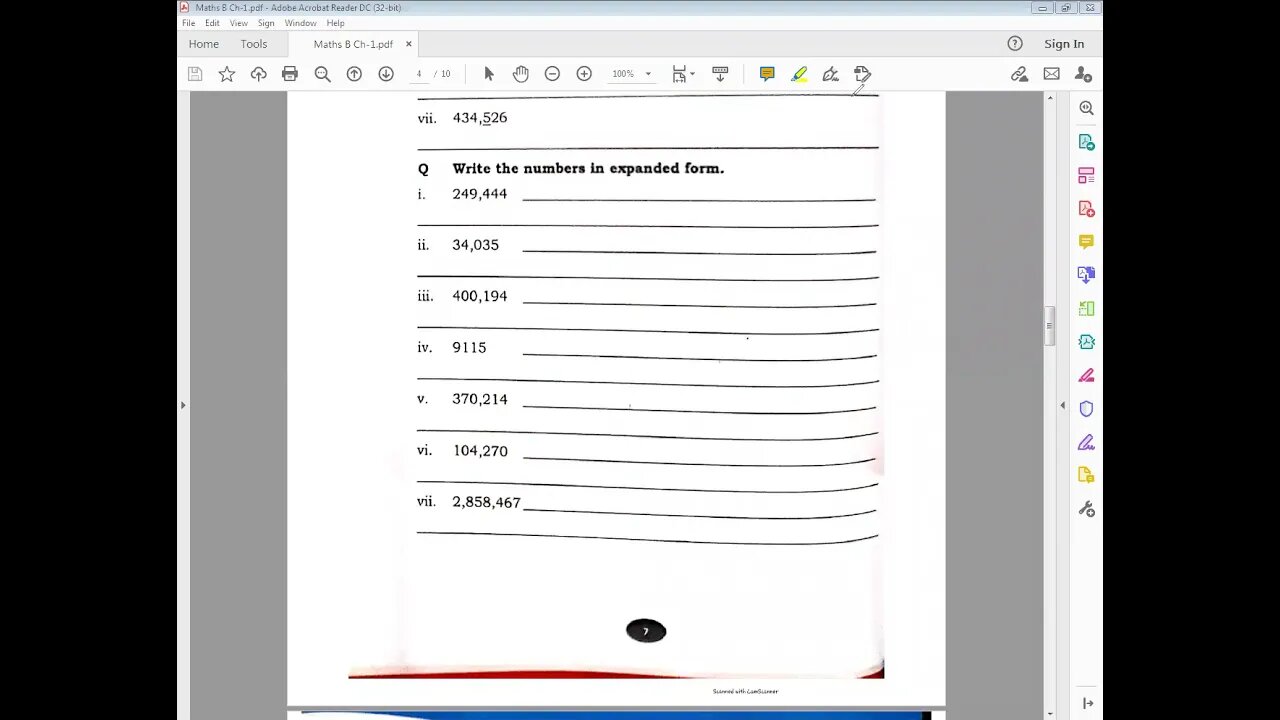Open Protect shield tool in side pane
Screen dimensions: 1280x720
pyautogui.click(x=1087, y=409)
